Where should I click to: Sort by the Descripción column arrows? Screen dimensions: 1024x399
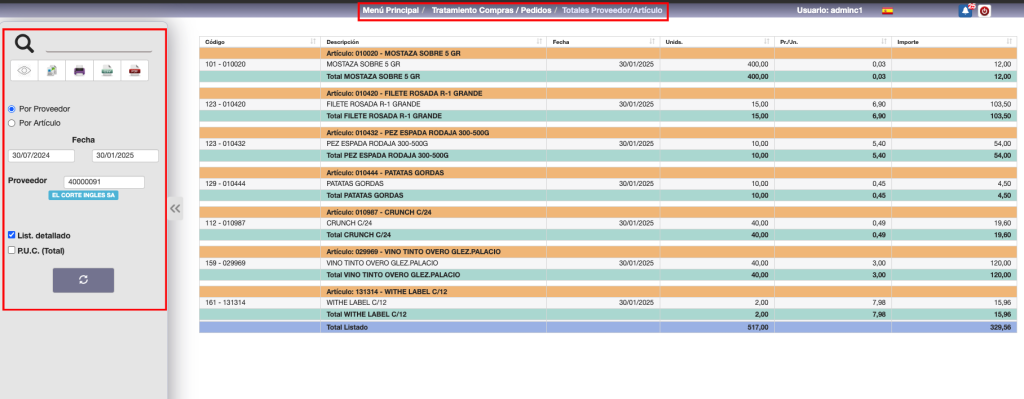tap(539, 41)
